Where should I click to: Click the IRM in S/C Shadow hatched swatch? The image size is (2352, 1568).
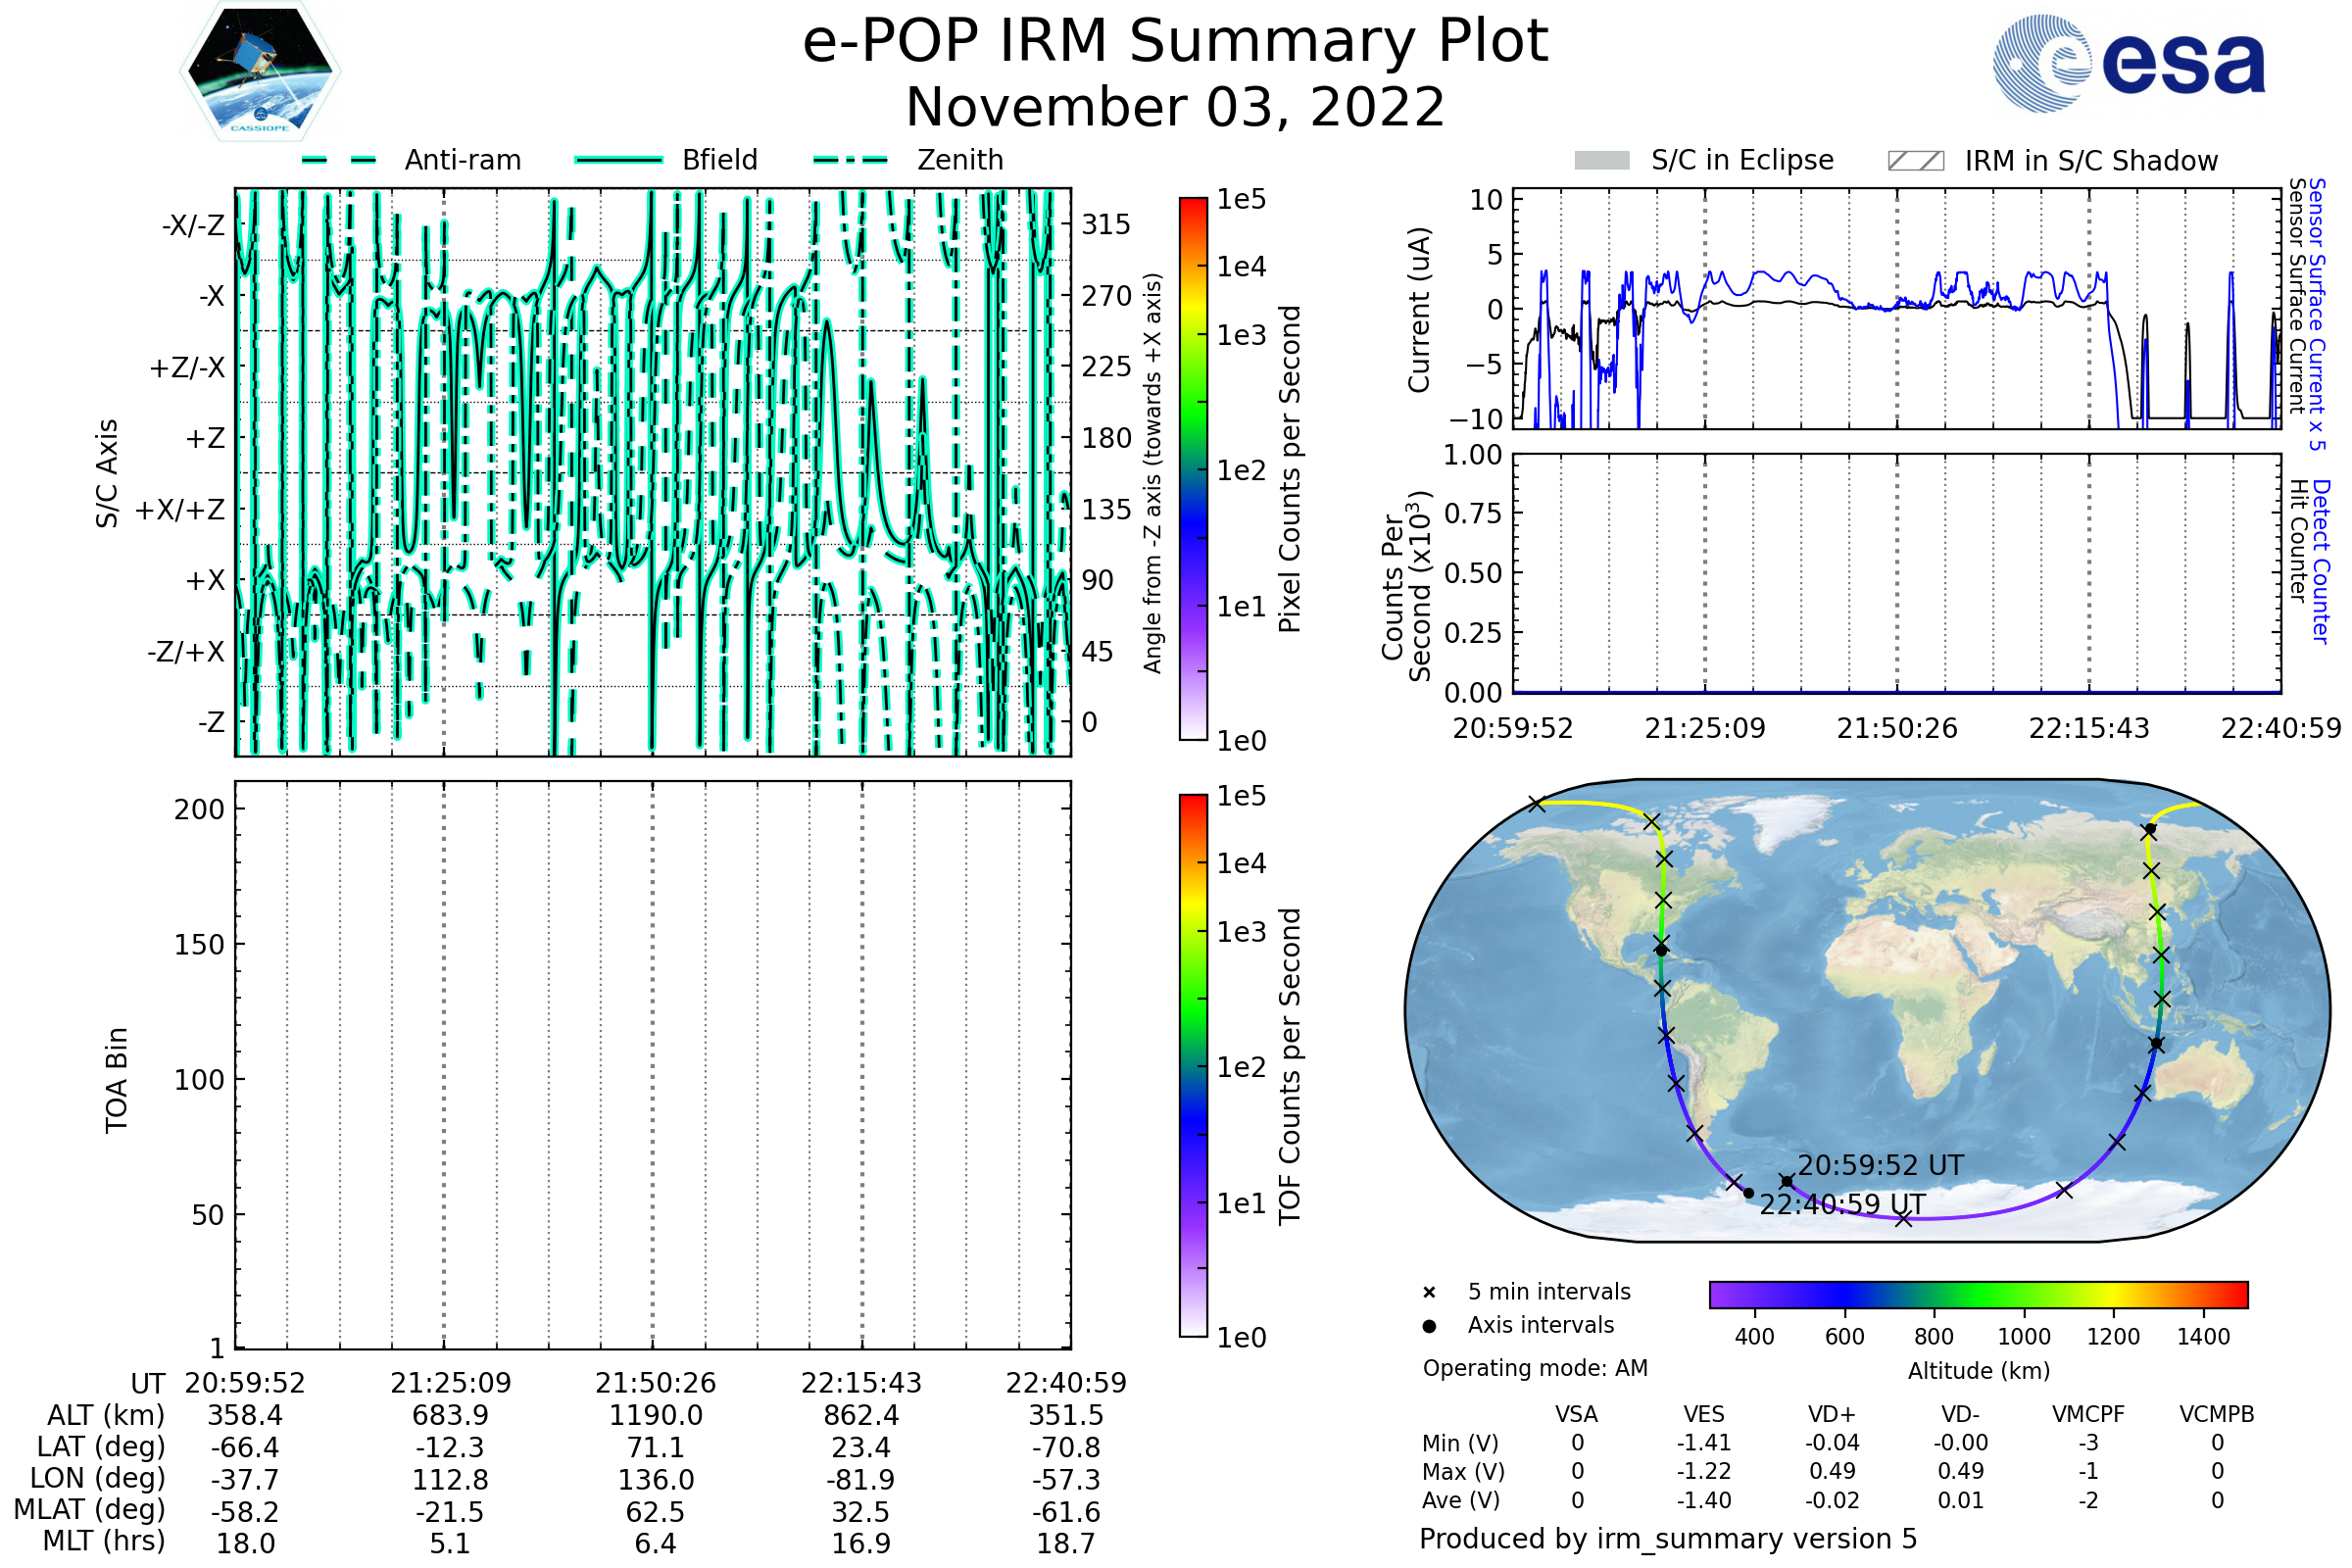click(1915, 161)
